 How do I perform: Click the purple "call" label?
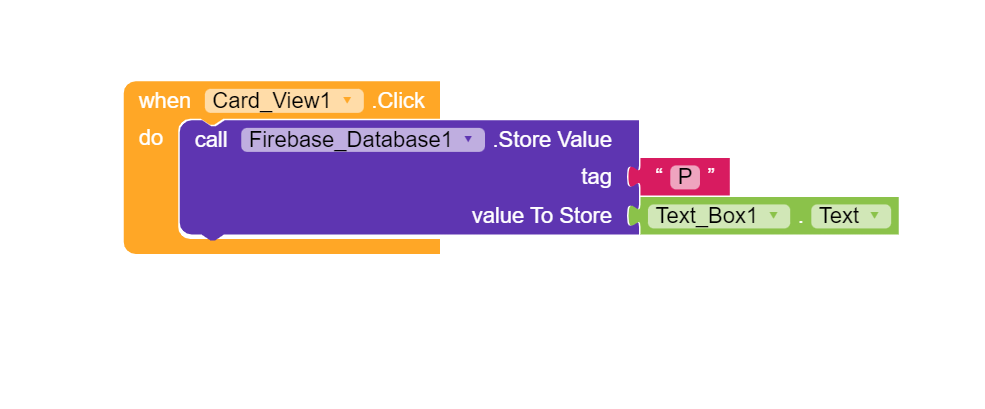click(211, 140)
